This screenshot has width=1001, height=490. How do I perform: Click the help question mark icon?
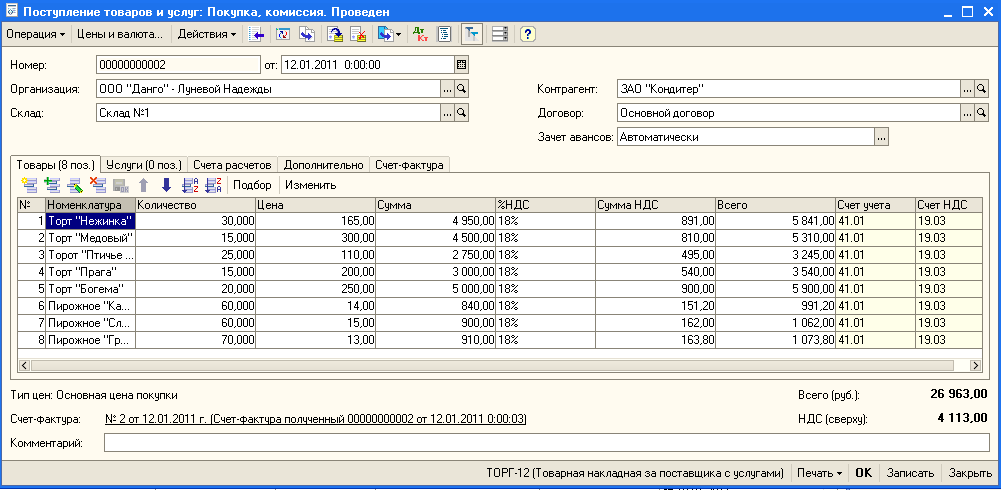coord(527,34)
